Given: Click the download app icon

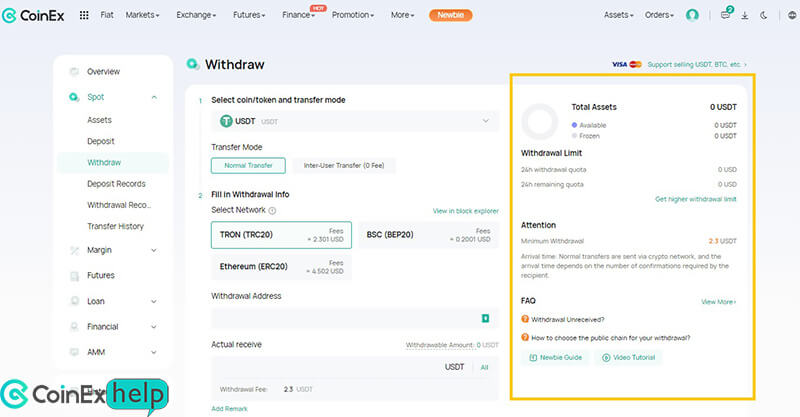Looking at the screenshot, I should click(744, 15).
